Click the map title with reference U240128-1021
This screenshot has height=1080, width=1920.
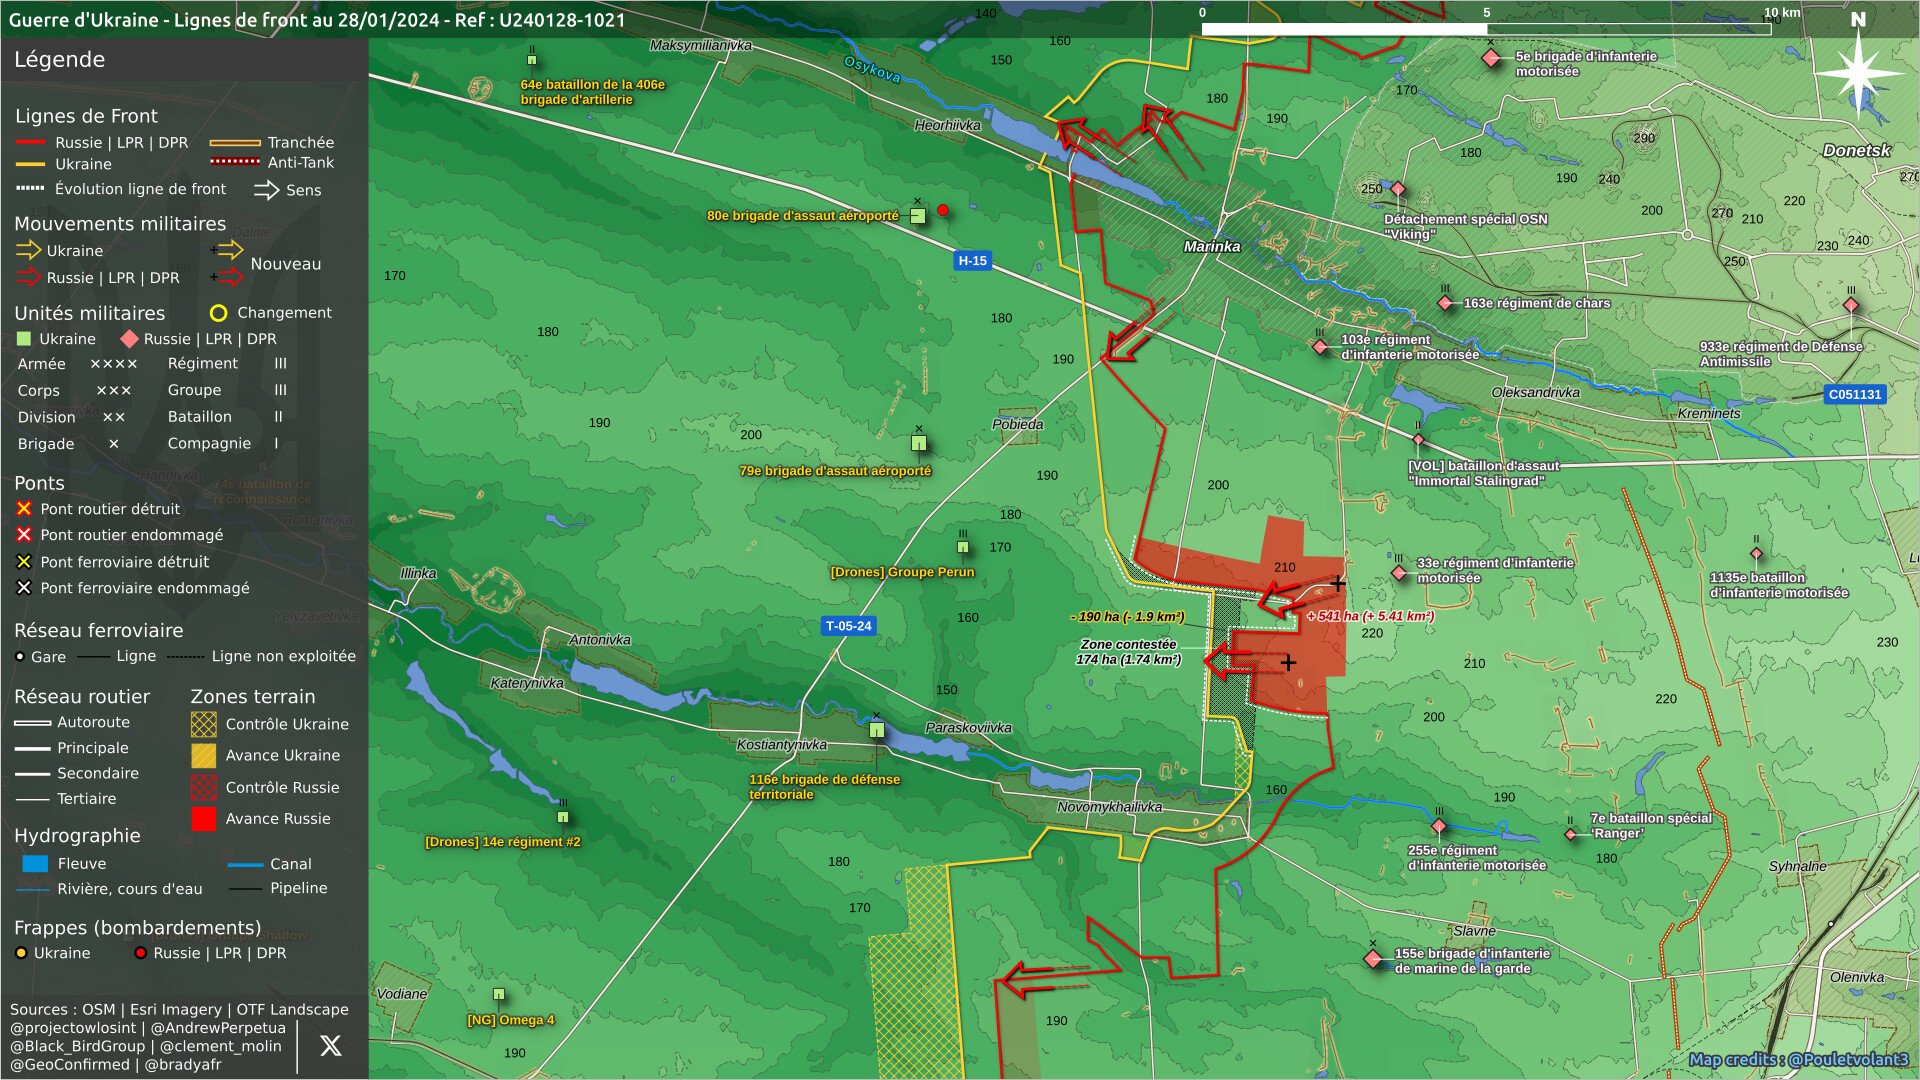click(x=317, y=20)
